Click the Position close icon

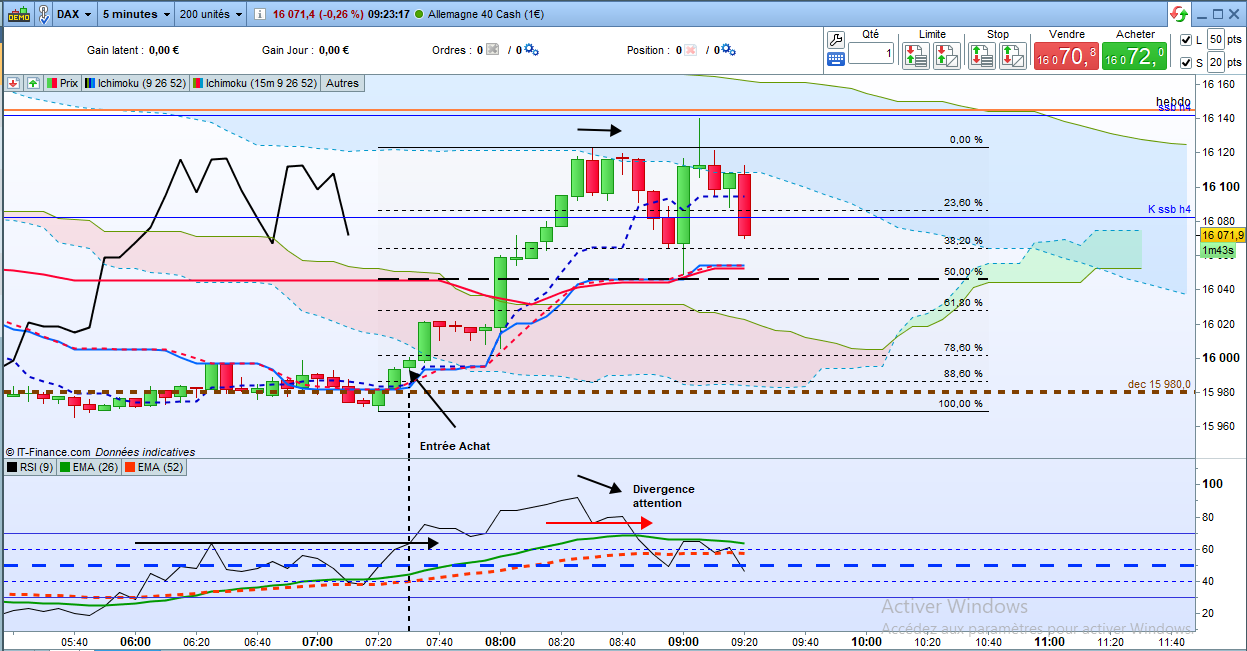point(691,50)
